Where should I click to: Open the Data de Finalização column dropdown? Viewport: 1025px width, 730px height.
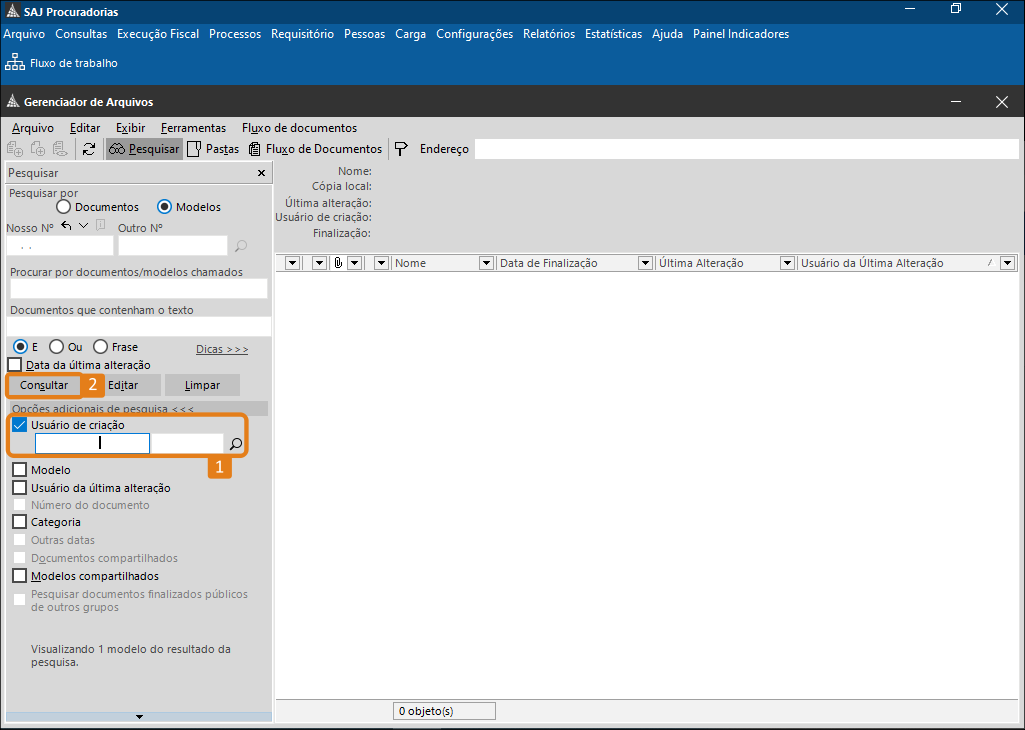click(645, 263)
